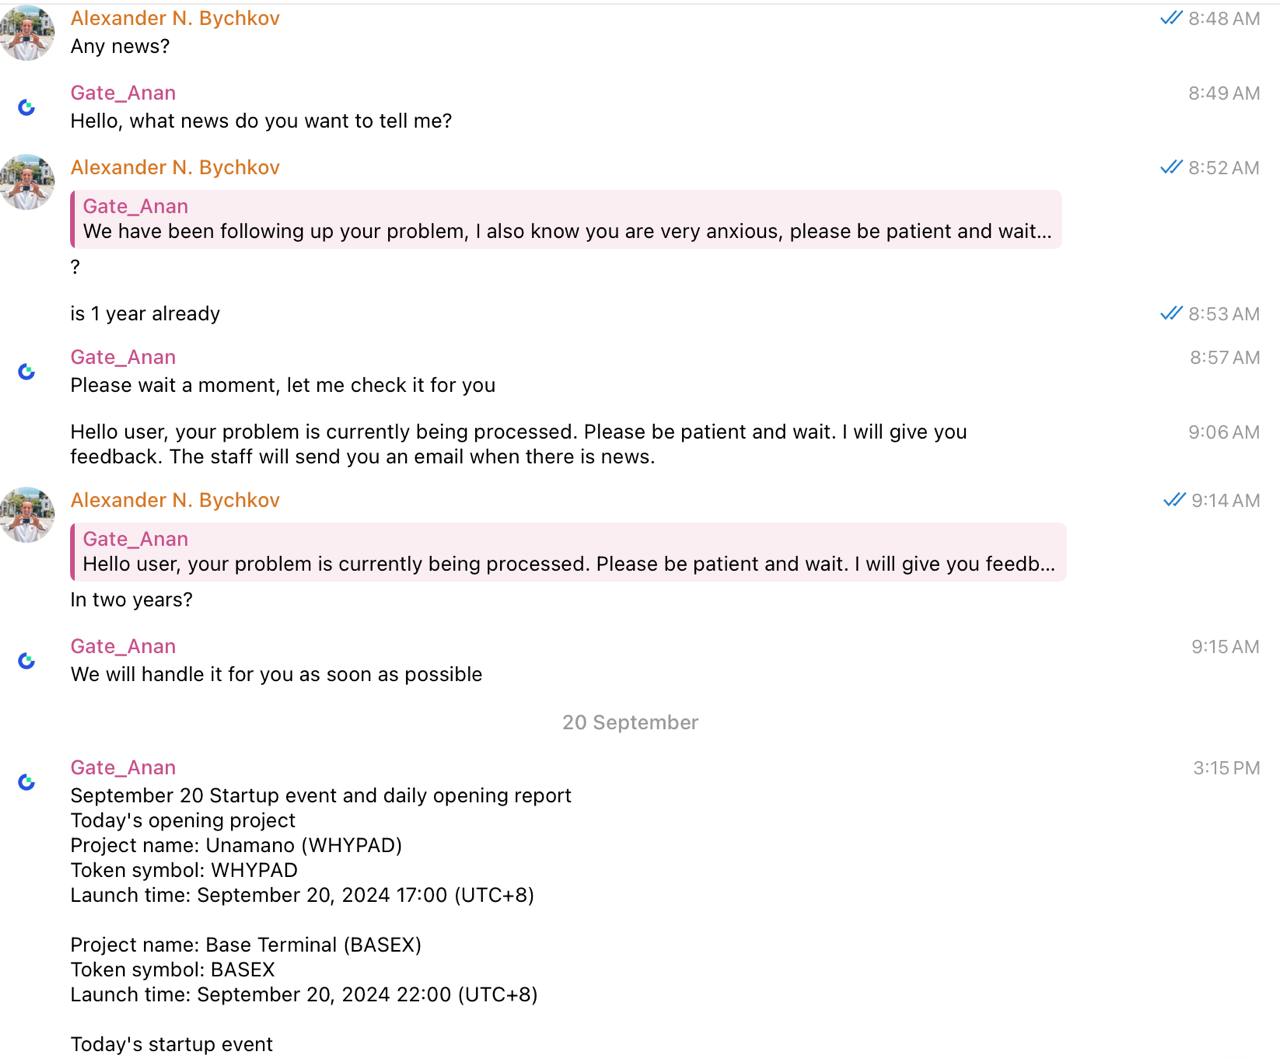The image size is (1280, 1059).
Task: Click the "We will handle it for you" message
Action: 276,675
